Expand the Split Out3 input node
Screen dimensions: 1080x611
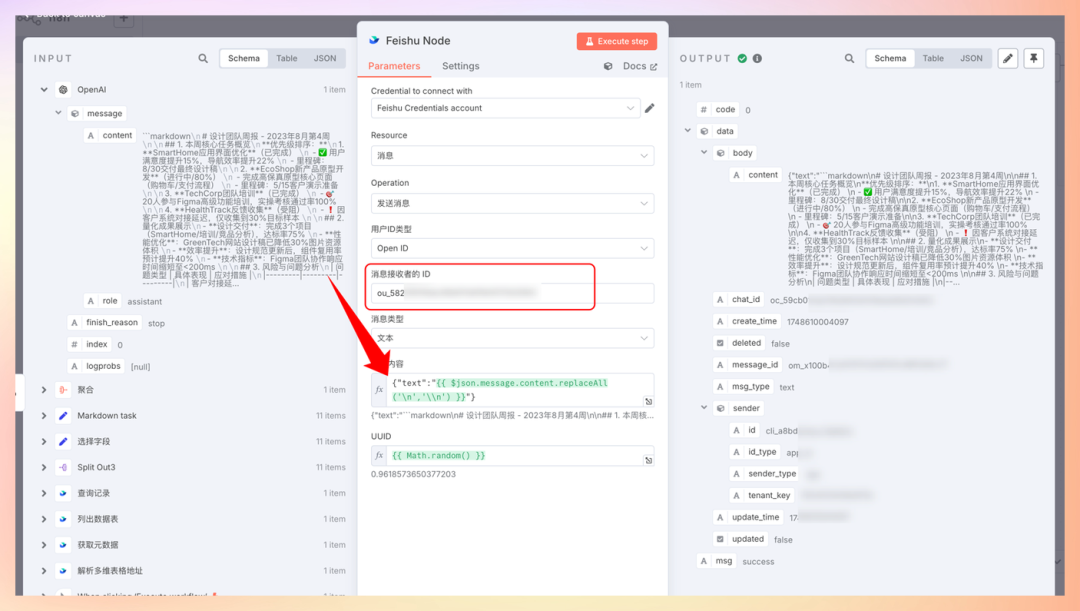click(x=44, y=468)
